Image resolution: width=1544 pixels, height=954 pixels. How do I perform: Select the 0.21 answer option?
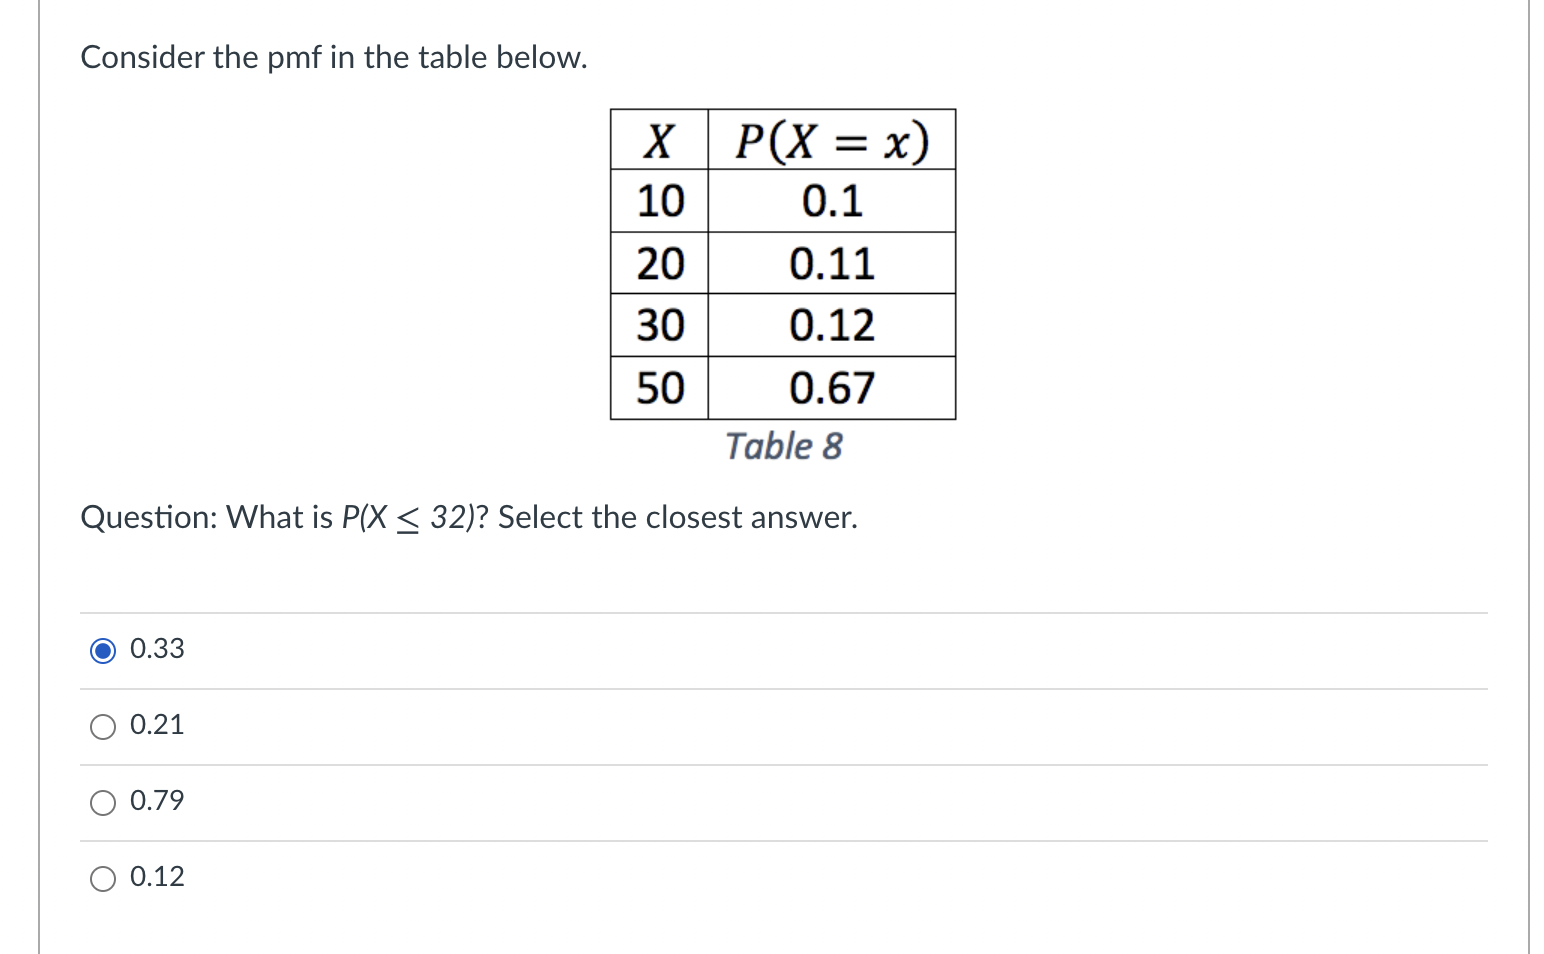(103, 726)
